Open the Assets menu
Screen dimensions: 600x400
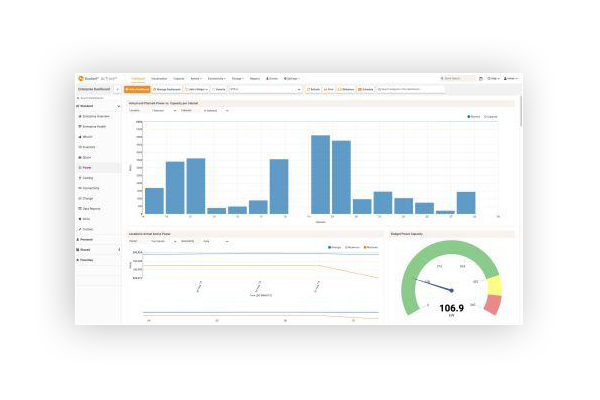[x=196, y=78]
